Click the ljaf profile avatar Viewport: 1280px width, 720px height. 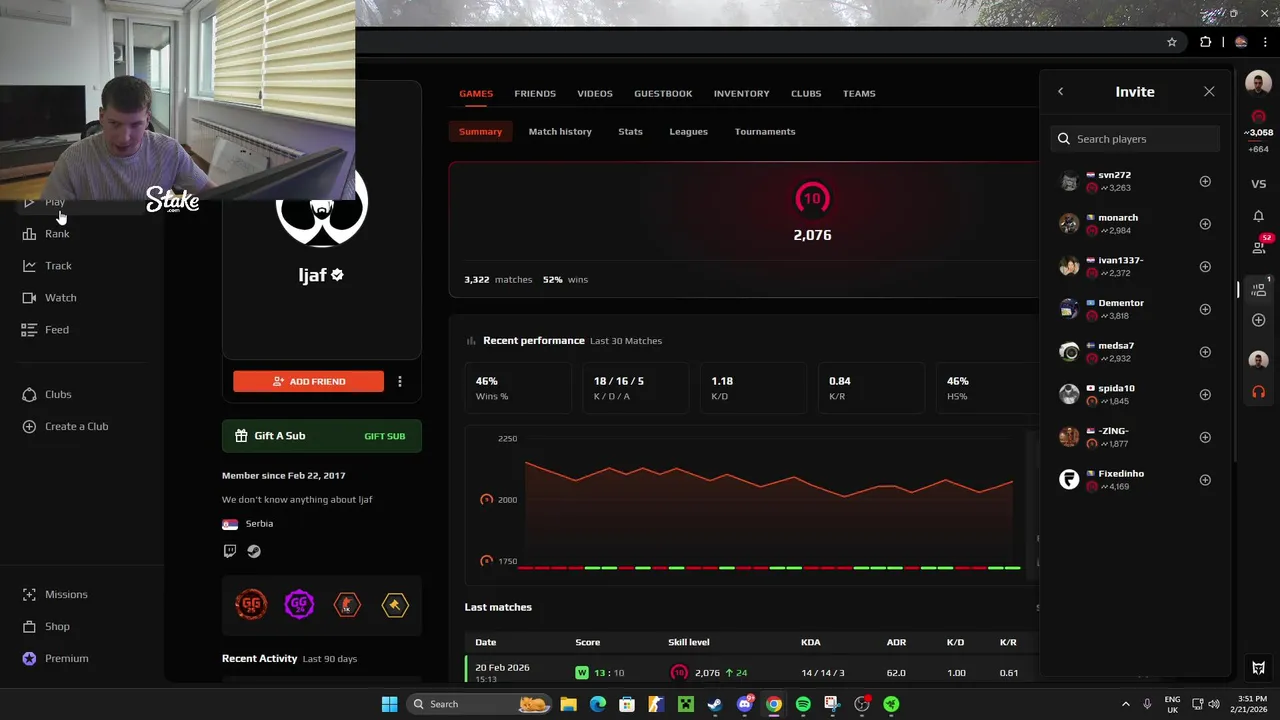coord(322,205)
